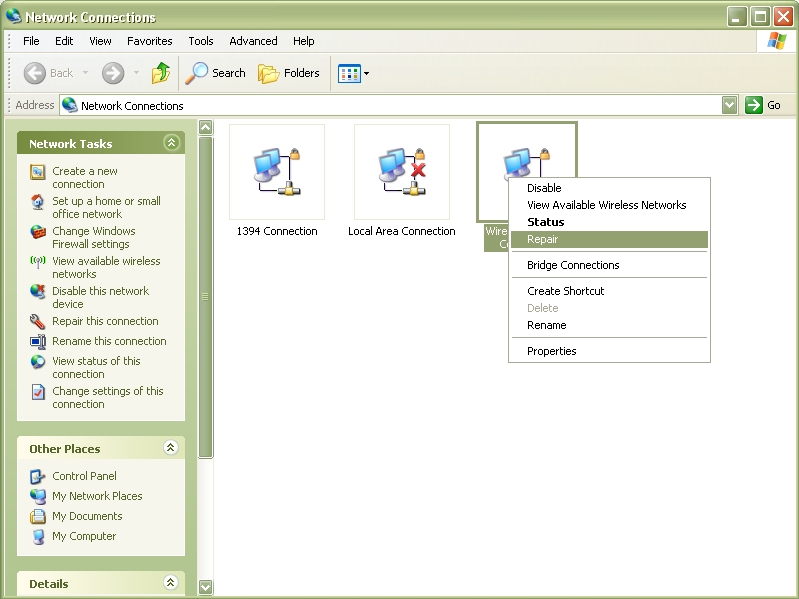Choose Repair from the context menu
Viewport: 799px width, 599px height.
(x=543, y=239)
